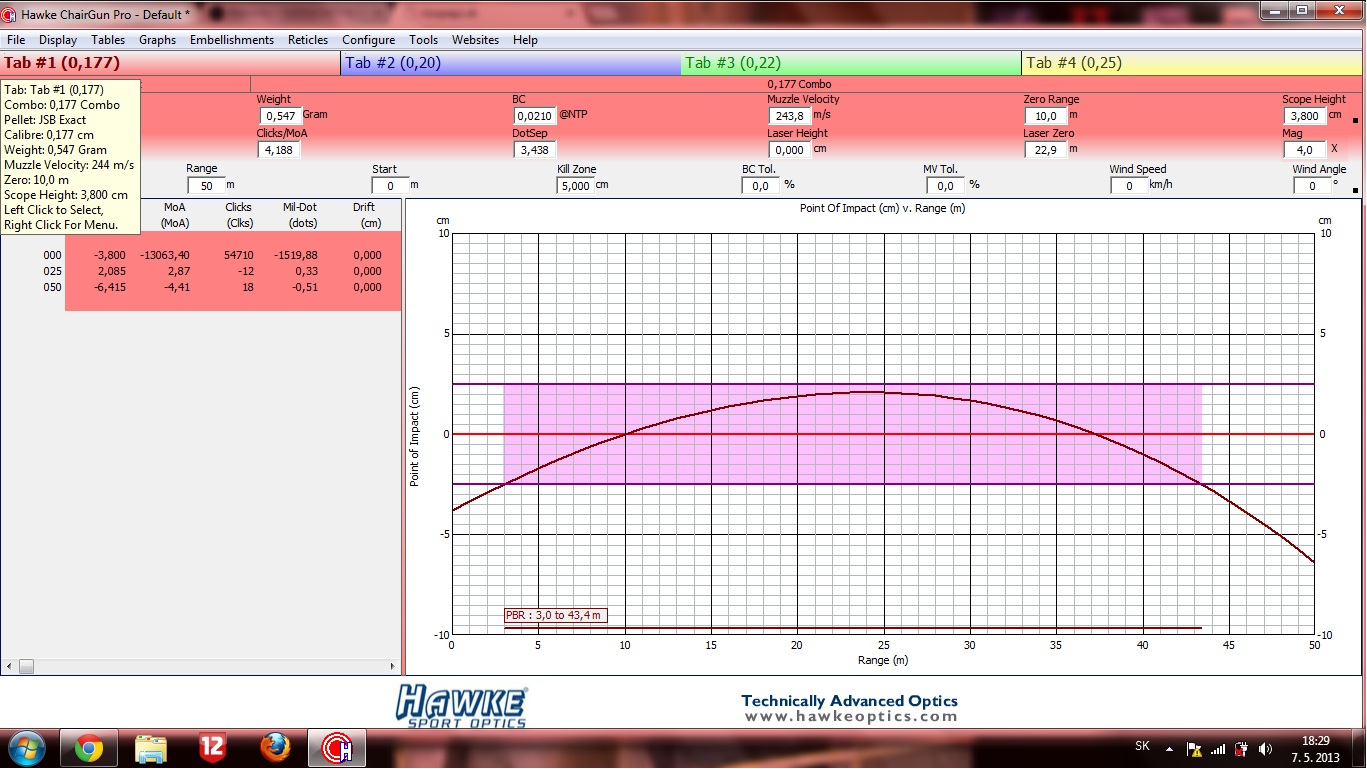Click the black square marker beside Scope Height
The image size is (1367, 769).
click(1355, 121)
